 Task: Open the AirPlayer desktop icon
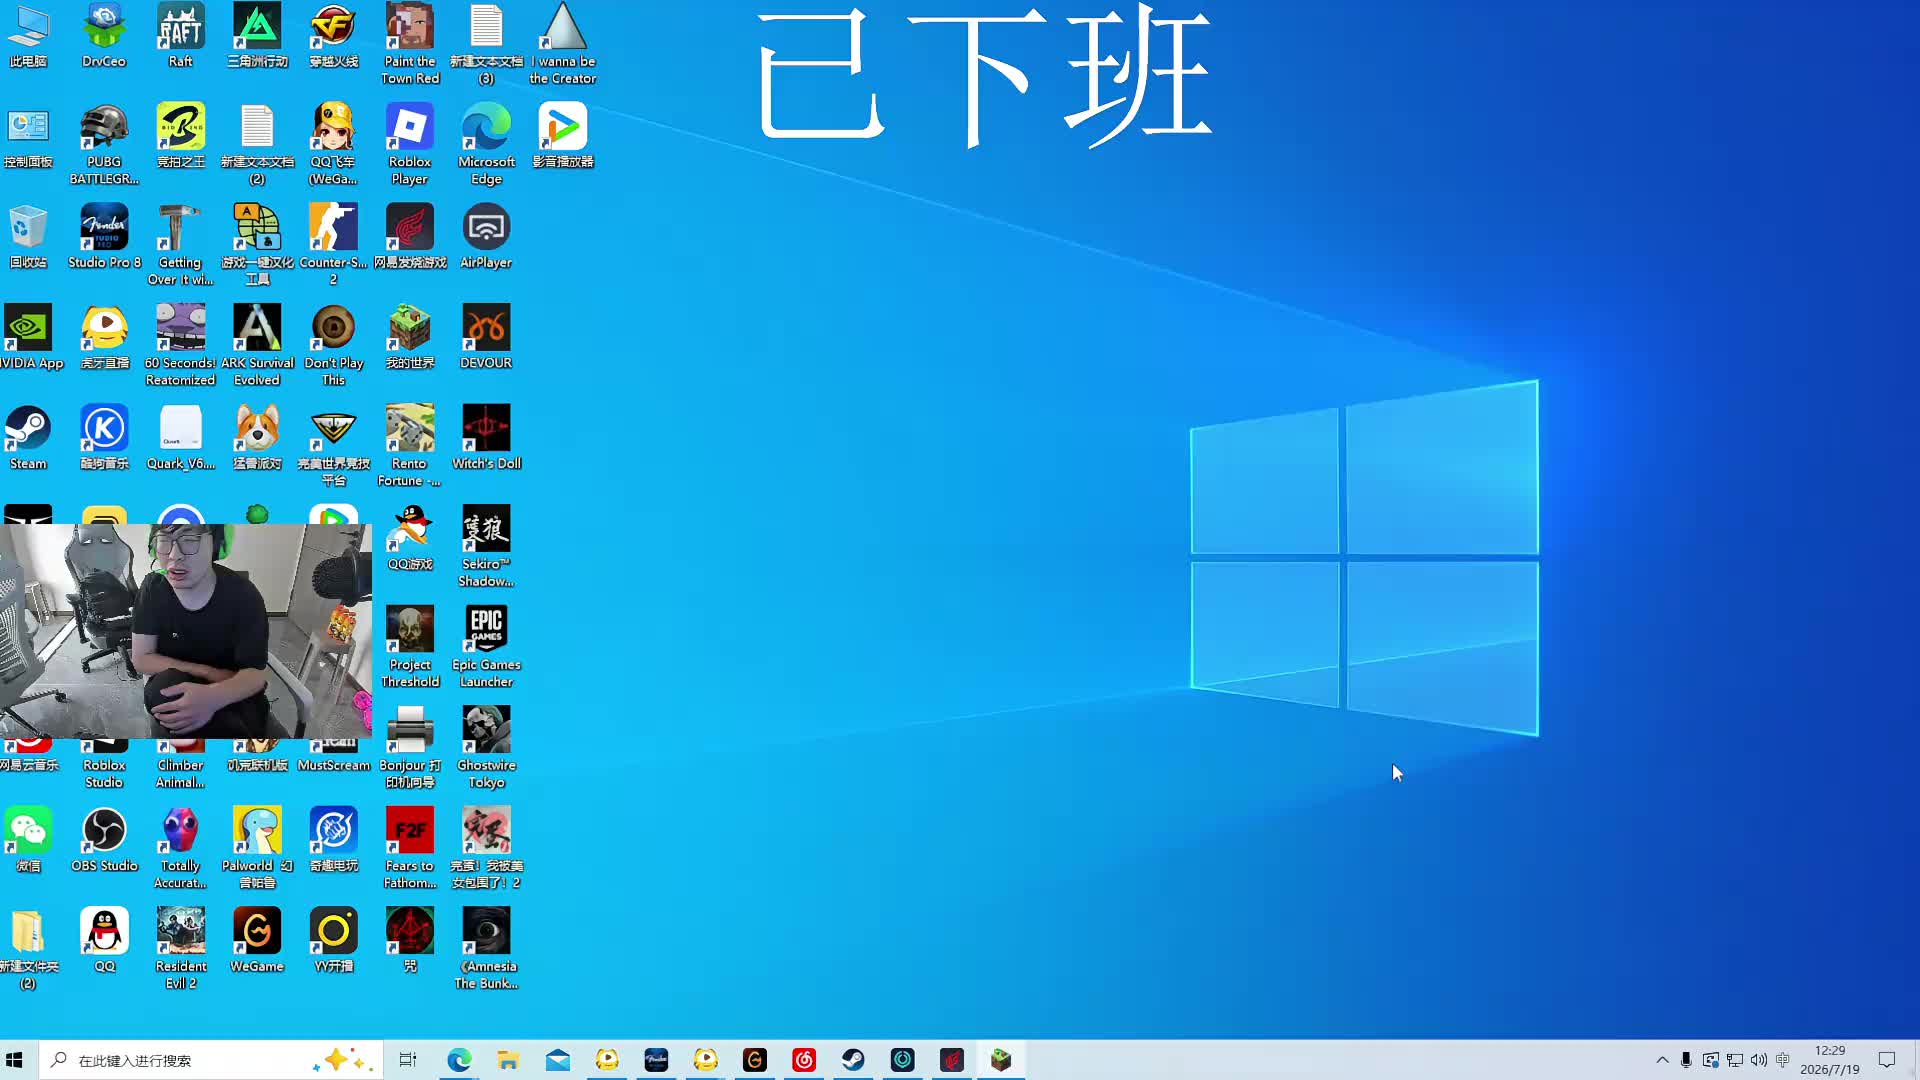click(486, 237)
